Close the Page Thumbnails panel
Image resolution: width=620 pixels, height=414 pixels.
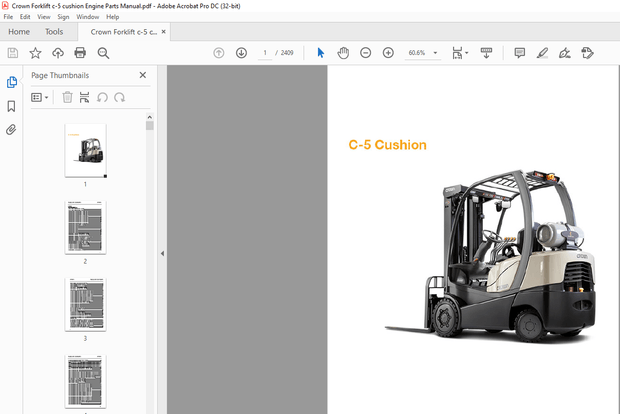click(143, 75)
